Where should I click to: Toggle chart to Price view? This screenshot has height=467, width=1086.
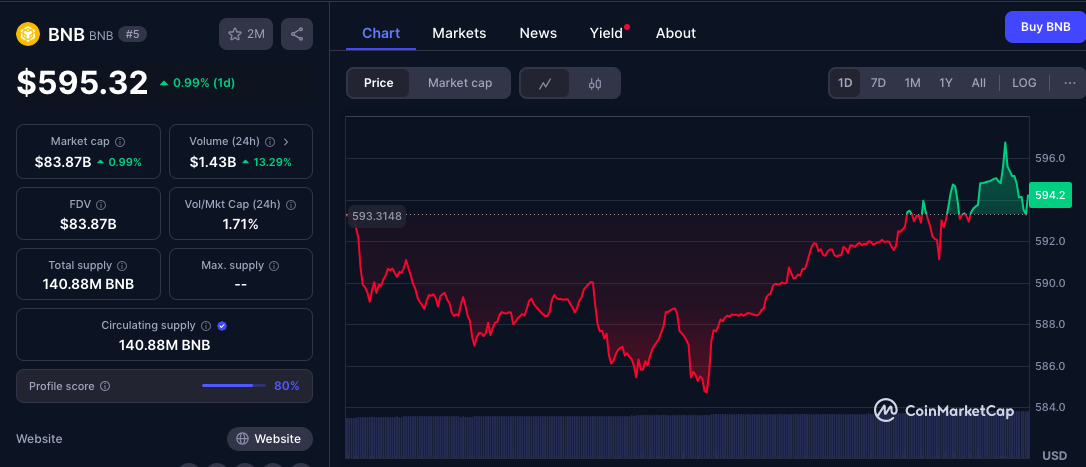[378, 83]
